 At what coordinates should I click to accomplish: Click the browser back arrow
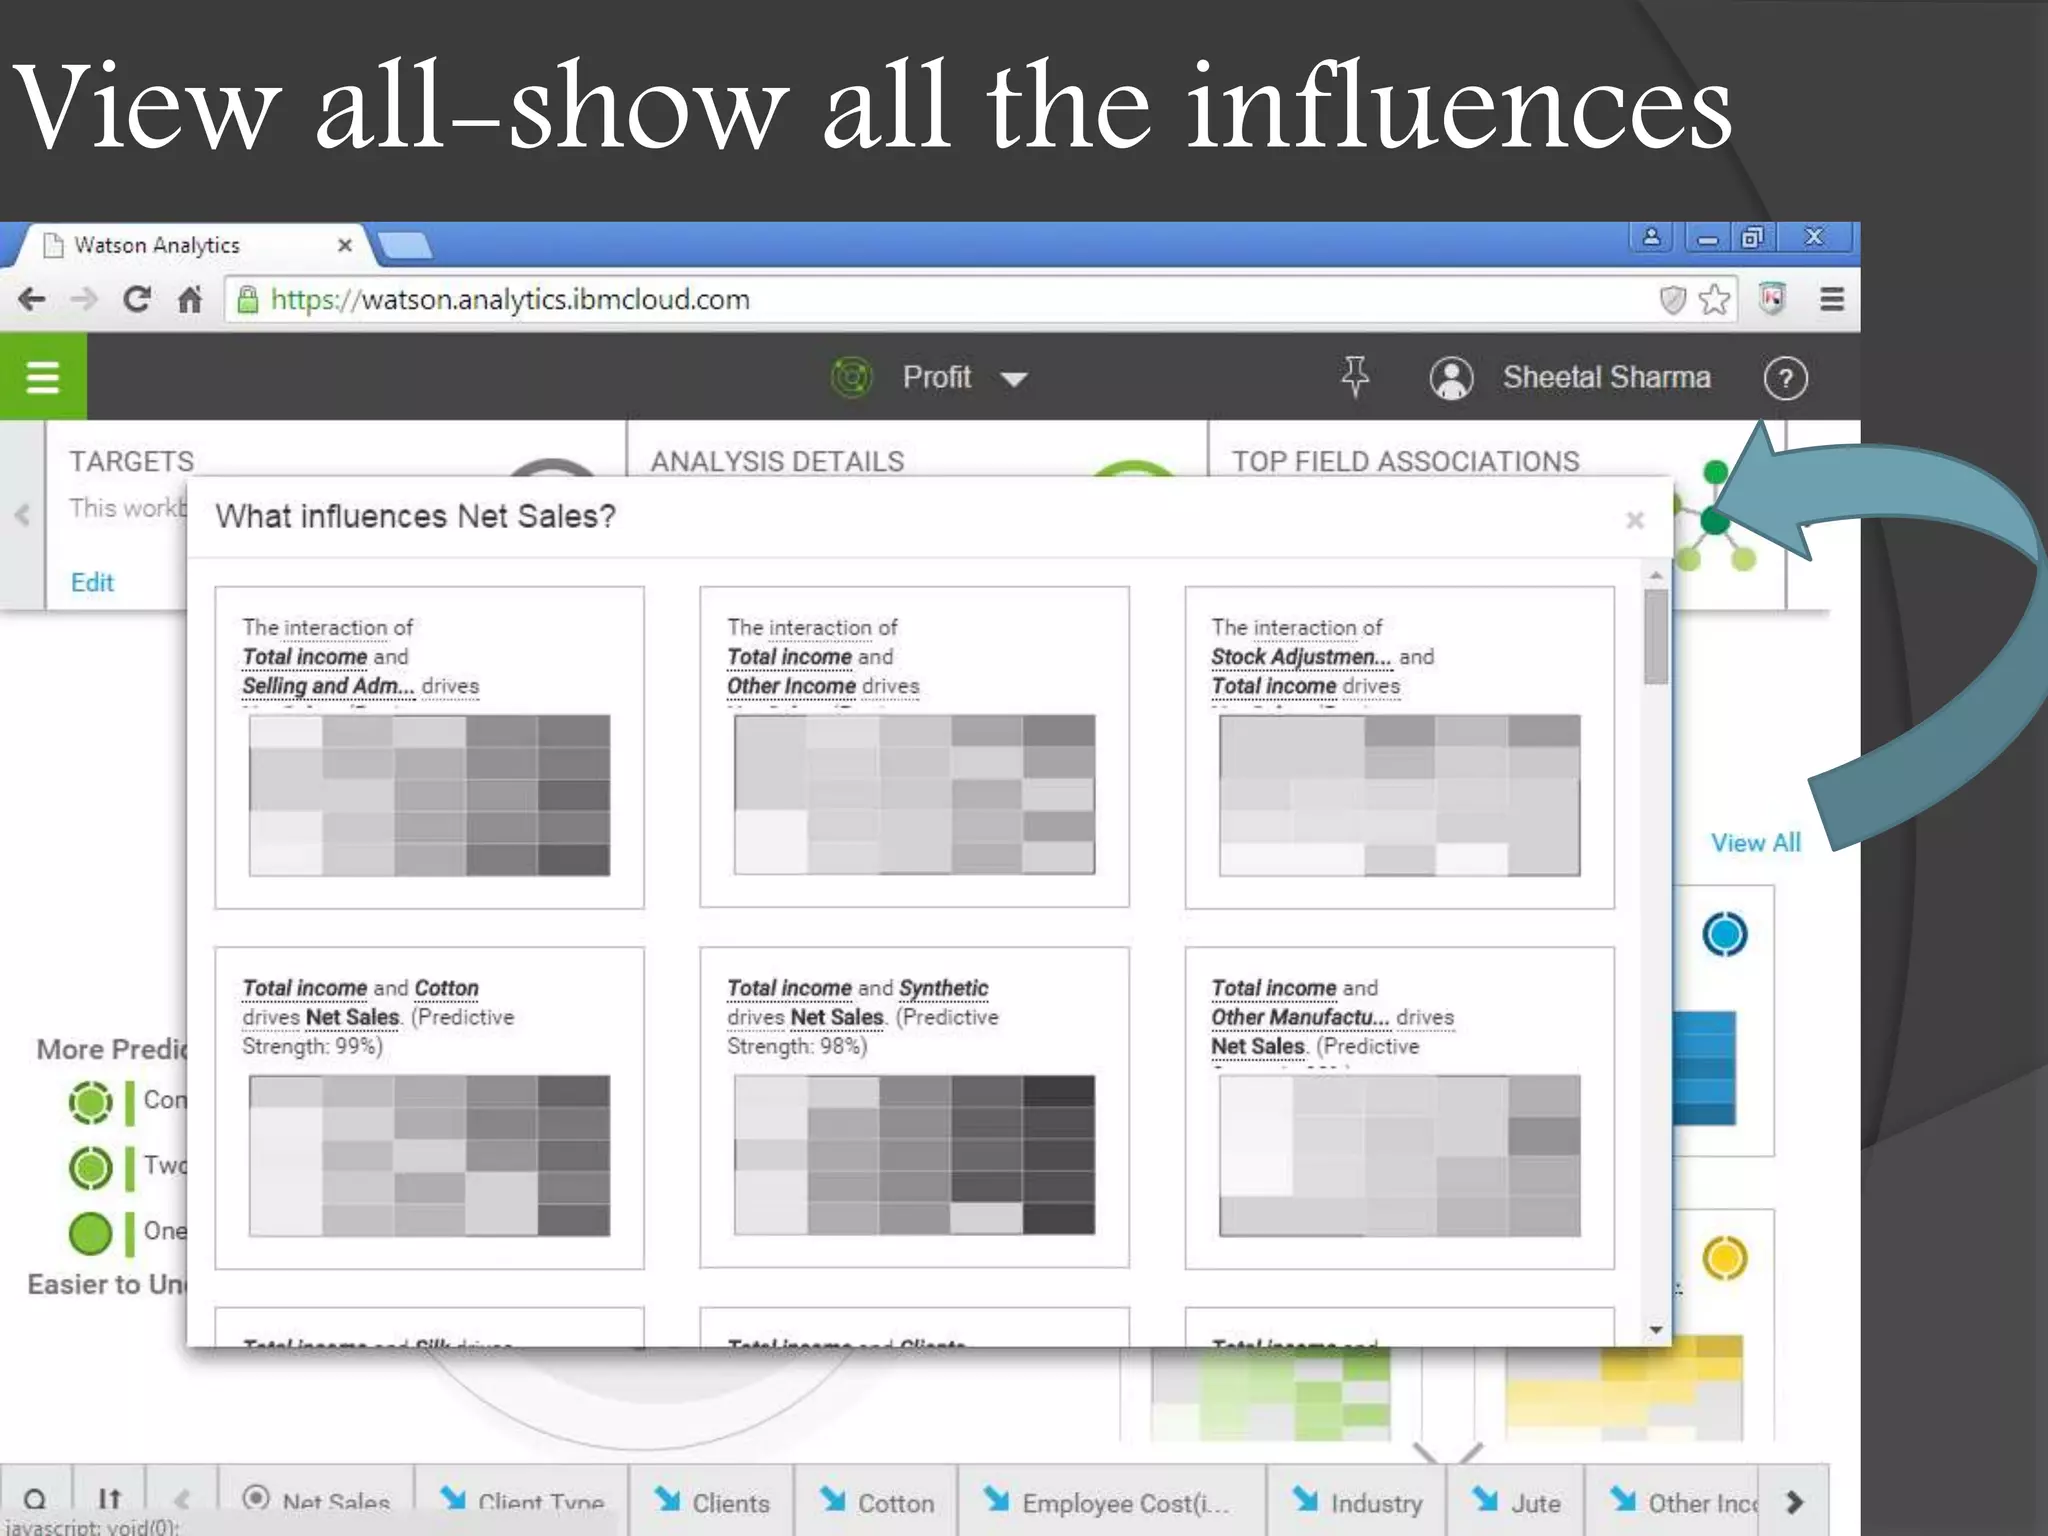click(x=32, y=299)
